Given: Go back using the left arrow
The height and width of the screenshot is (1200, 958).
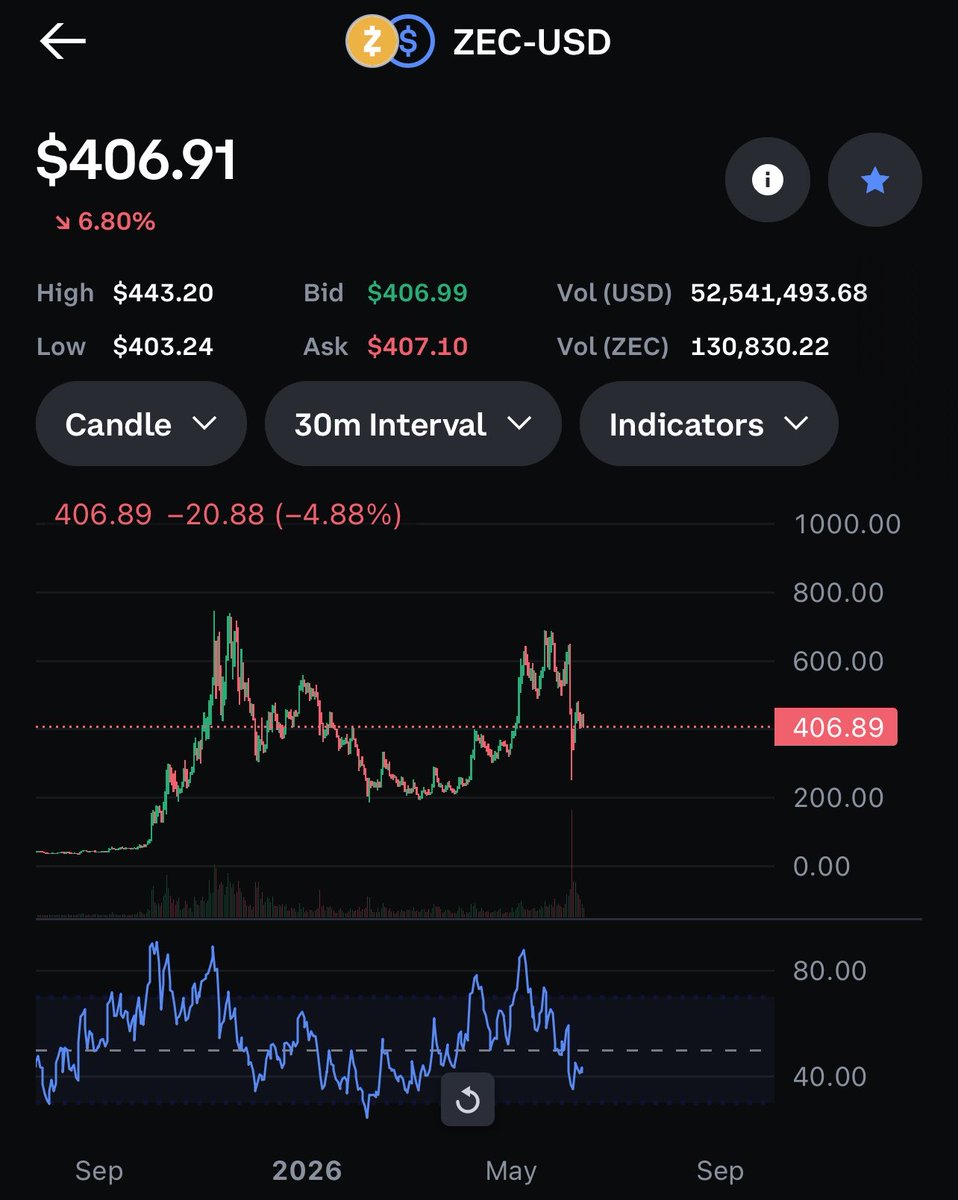Looking at the screenshot, I should pyautogui.click(x=63, y=42).
